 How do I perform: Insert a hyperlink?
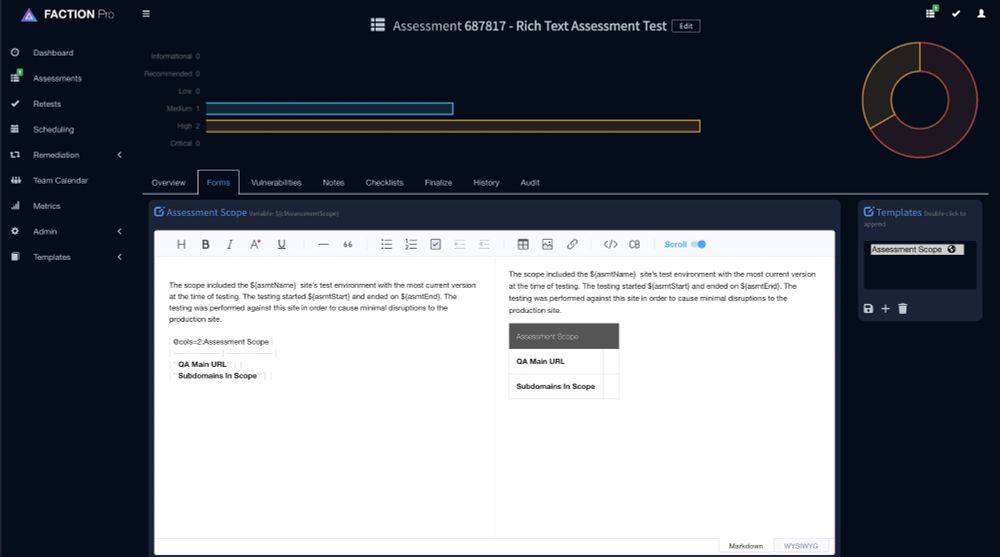pos(572,244)
